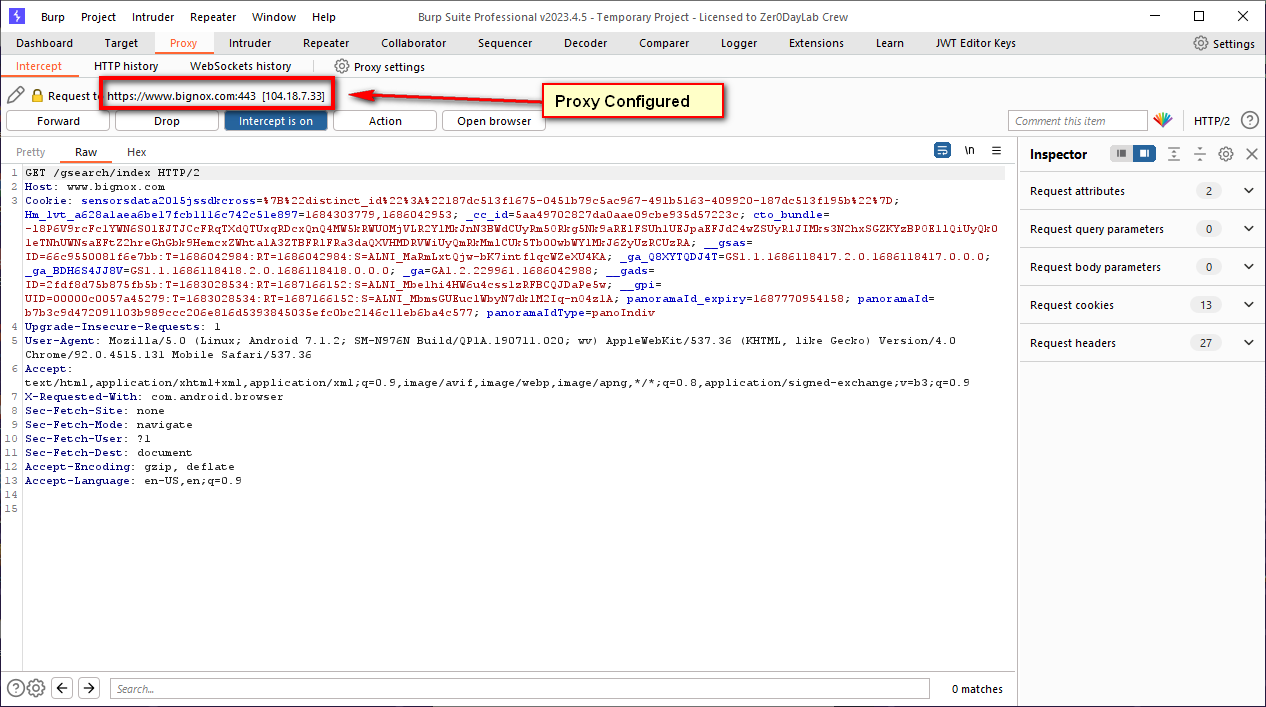
Task: Open the HTTP history sub-tab
Action: tap(126, 66)
